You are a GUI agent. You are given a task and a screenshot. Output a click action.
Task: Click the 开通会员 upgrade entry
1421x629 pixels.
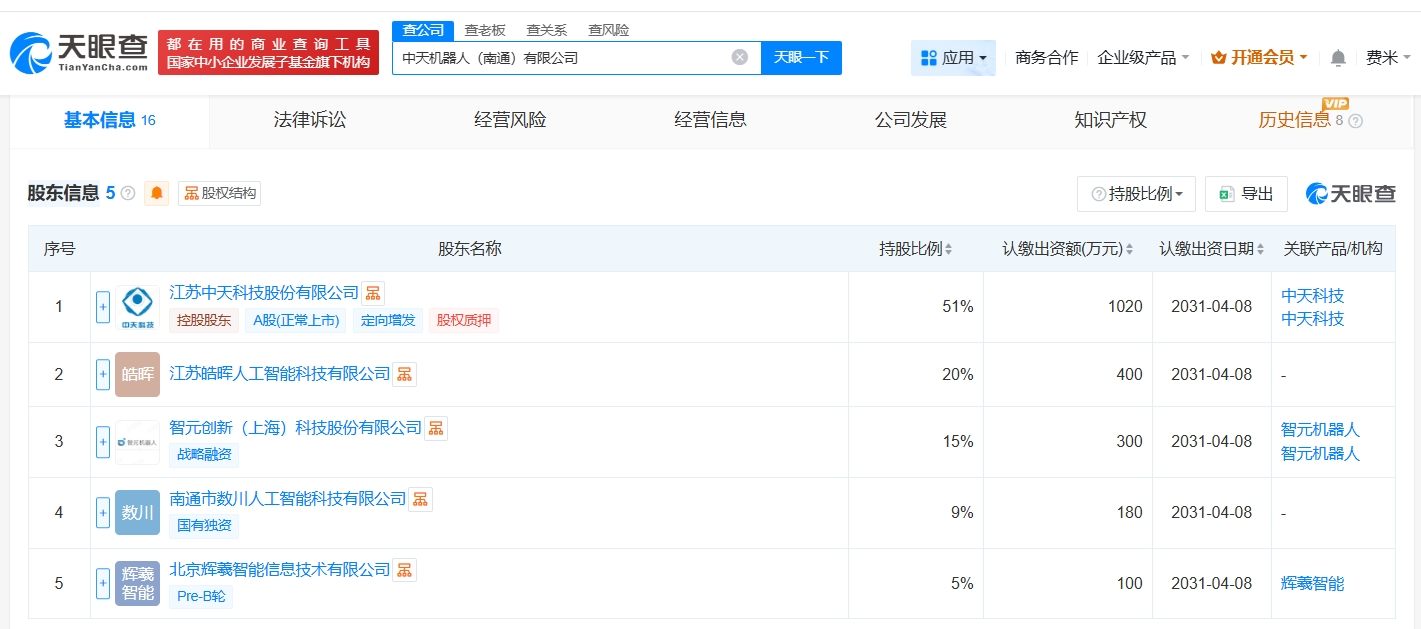(x=1258, y=57)
